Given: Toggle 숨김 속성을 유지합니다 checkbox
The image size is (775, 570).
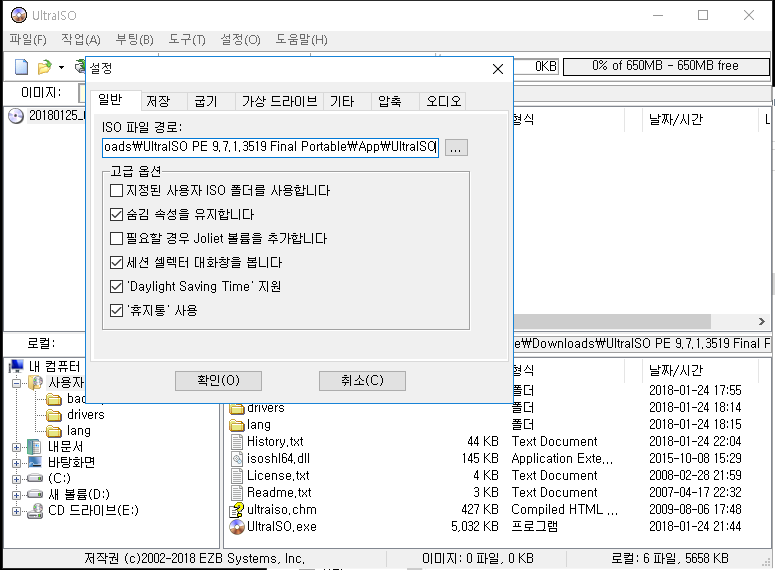Looking at the screenshot, I should coord(116,214).
